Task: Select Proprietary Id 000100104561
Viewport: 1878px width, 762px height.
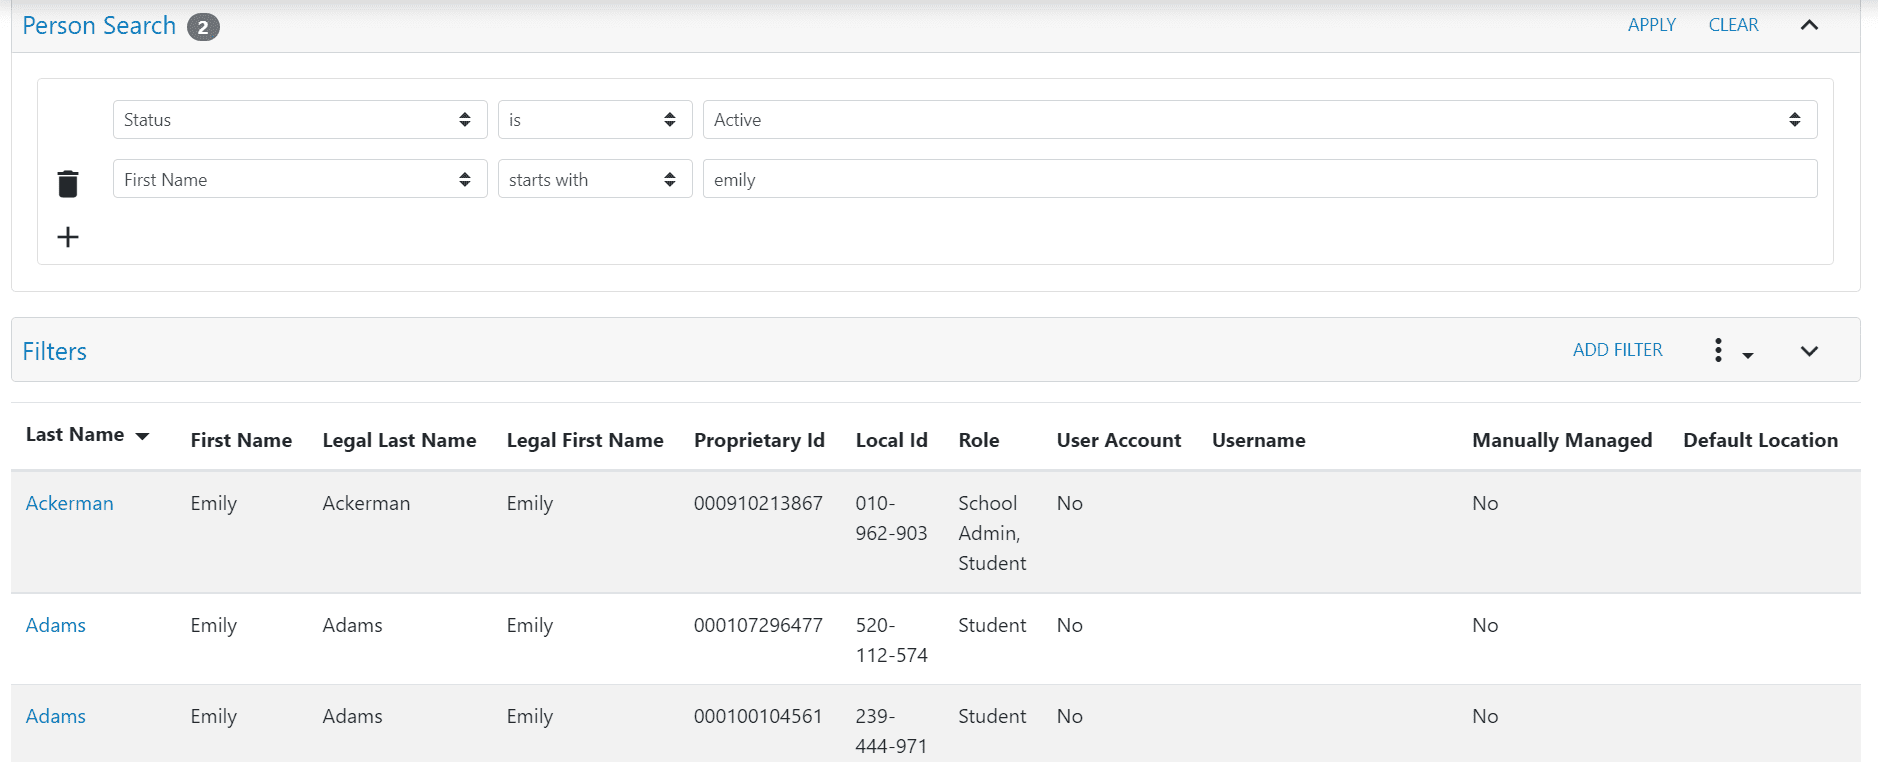Action: tap(758, 716)
